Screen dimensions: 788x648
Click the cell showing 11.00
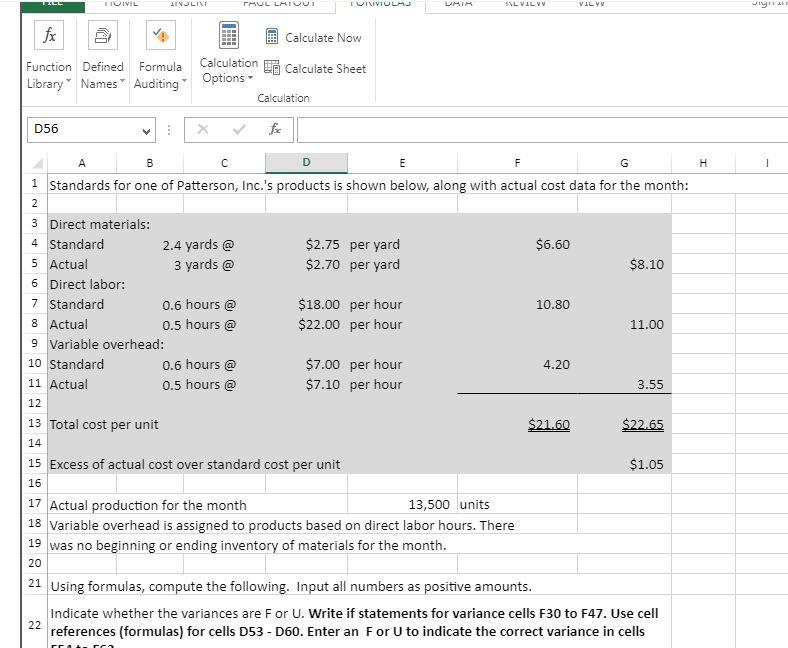pos(624,325)
